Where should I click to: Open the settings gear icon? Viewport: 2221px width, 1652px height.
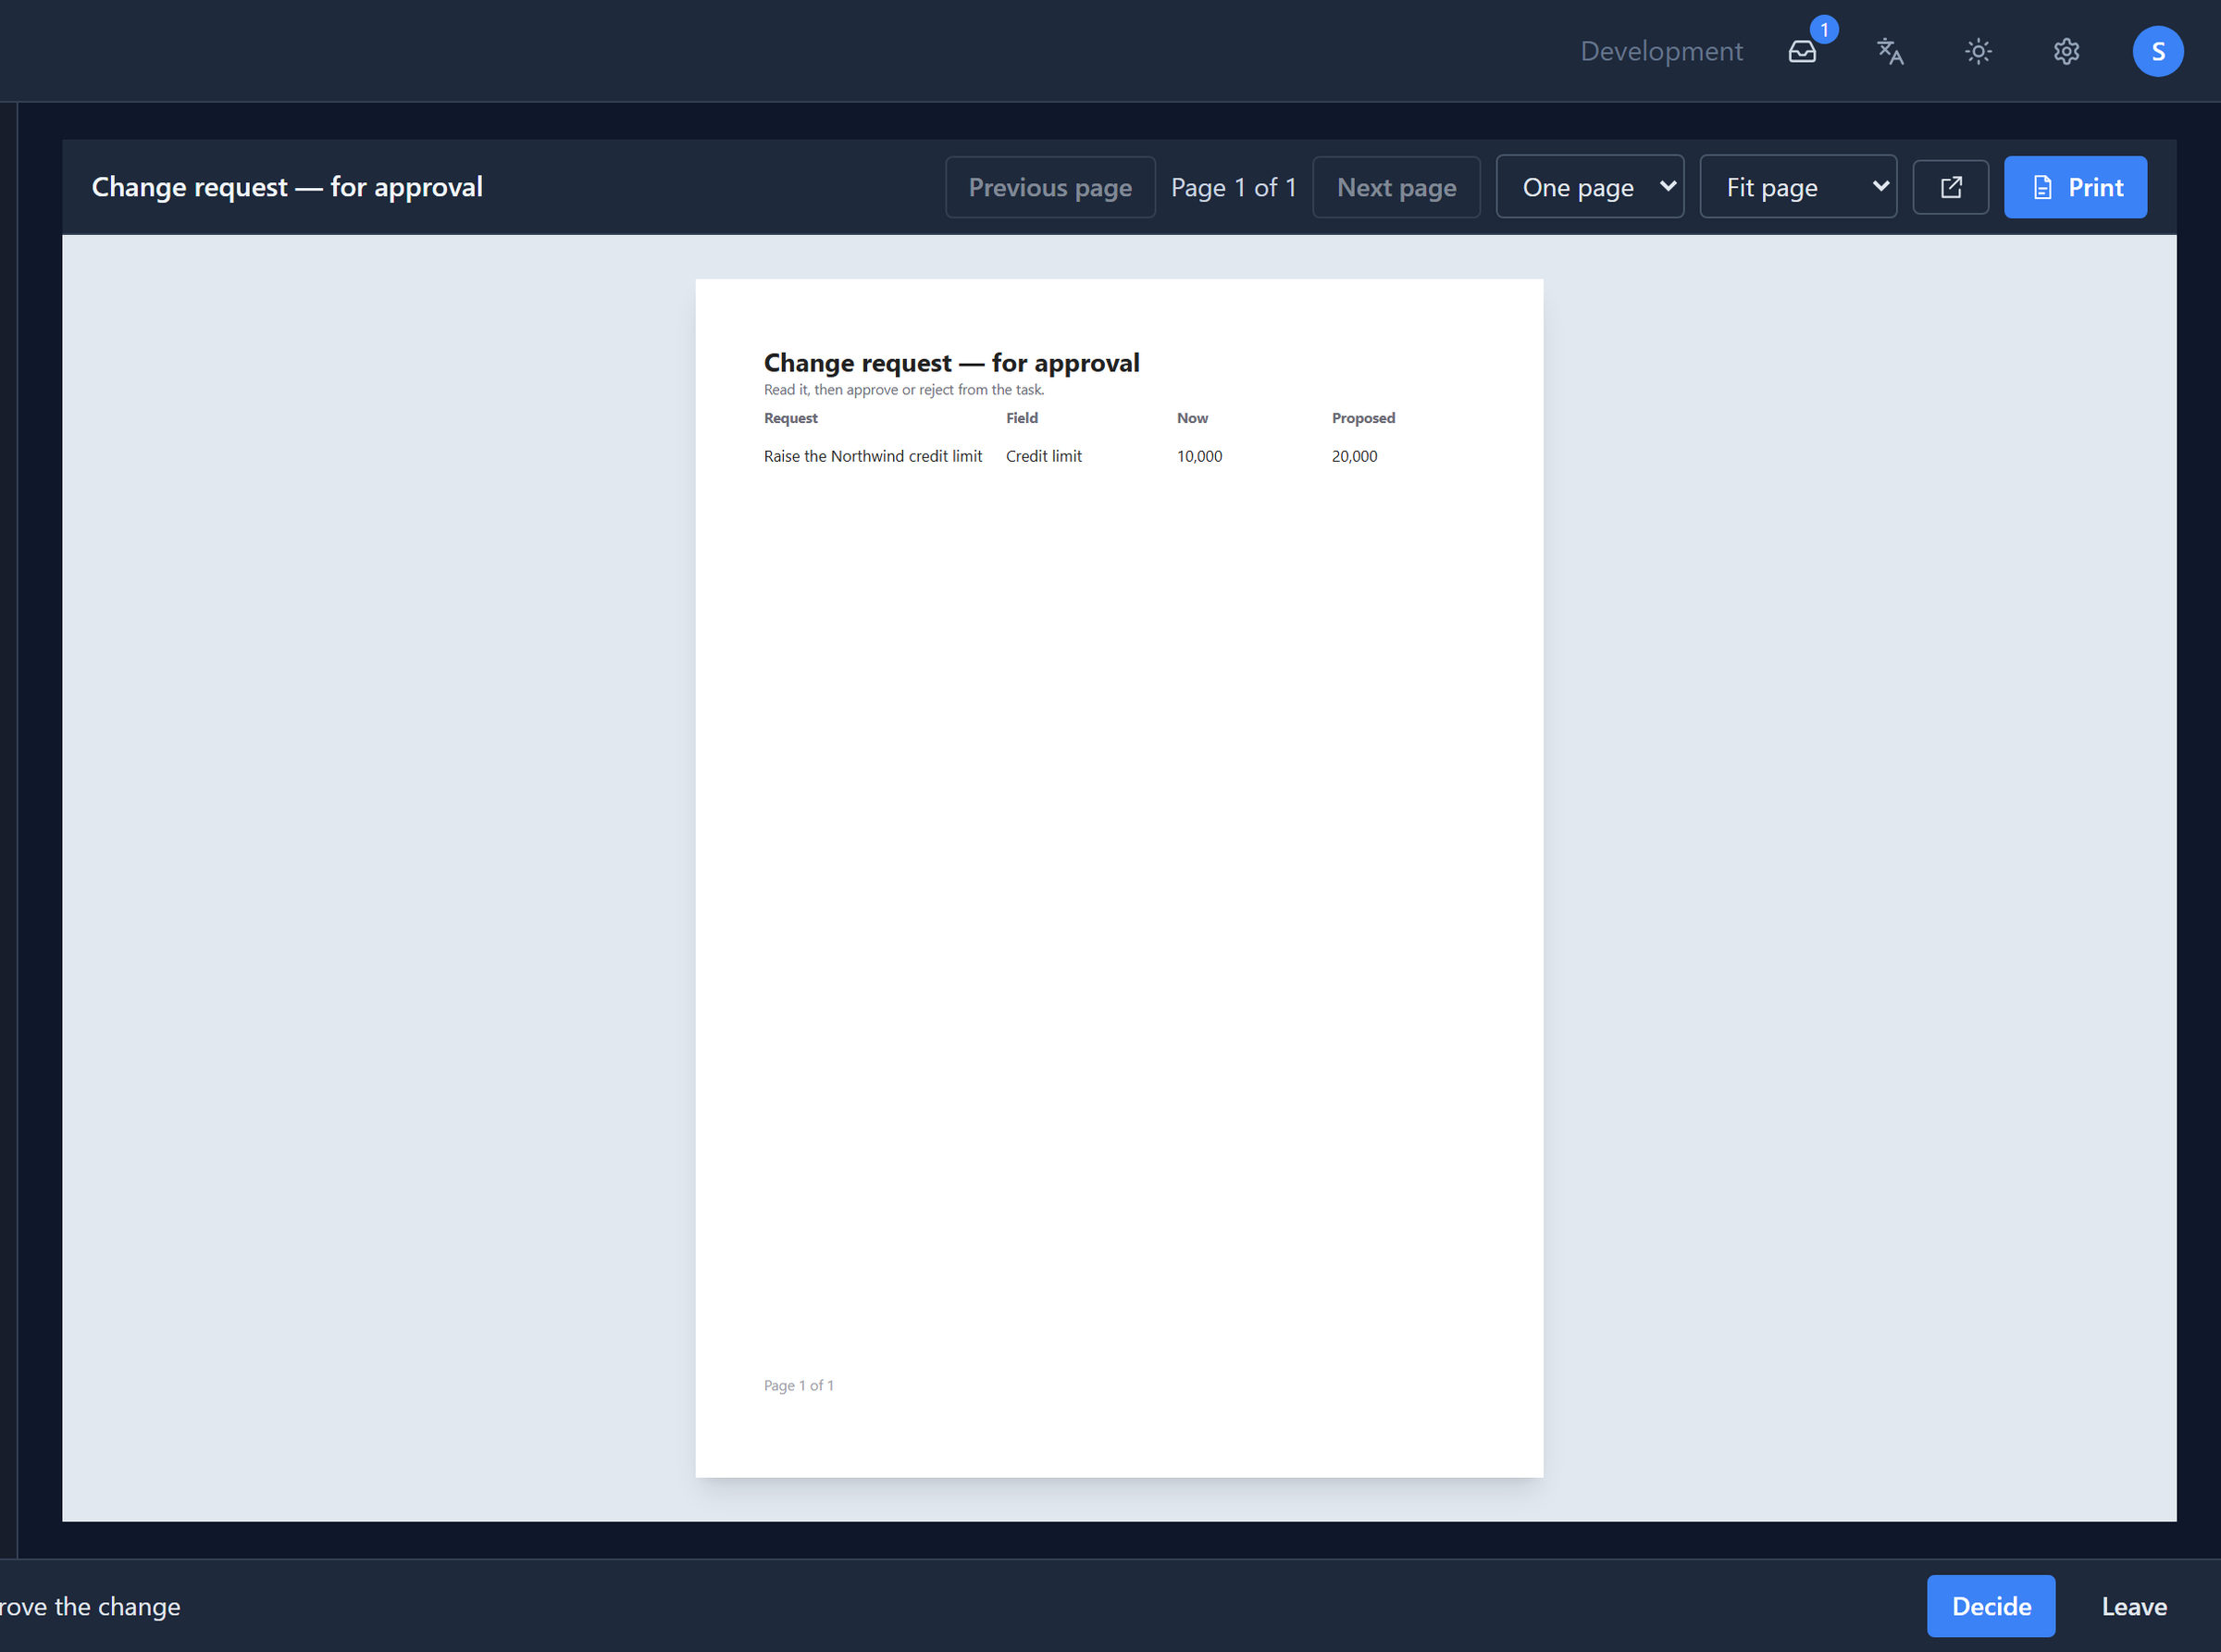pos(2066,51)
